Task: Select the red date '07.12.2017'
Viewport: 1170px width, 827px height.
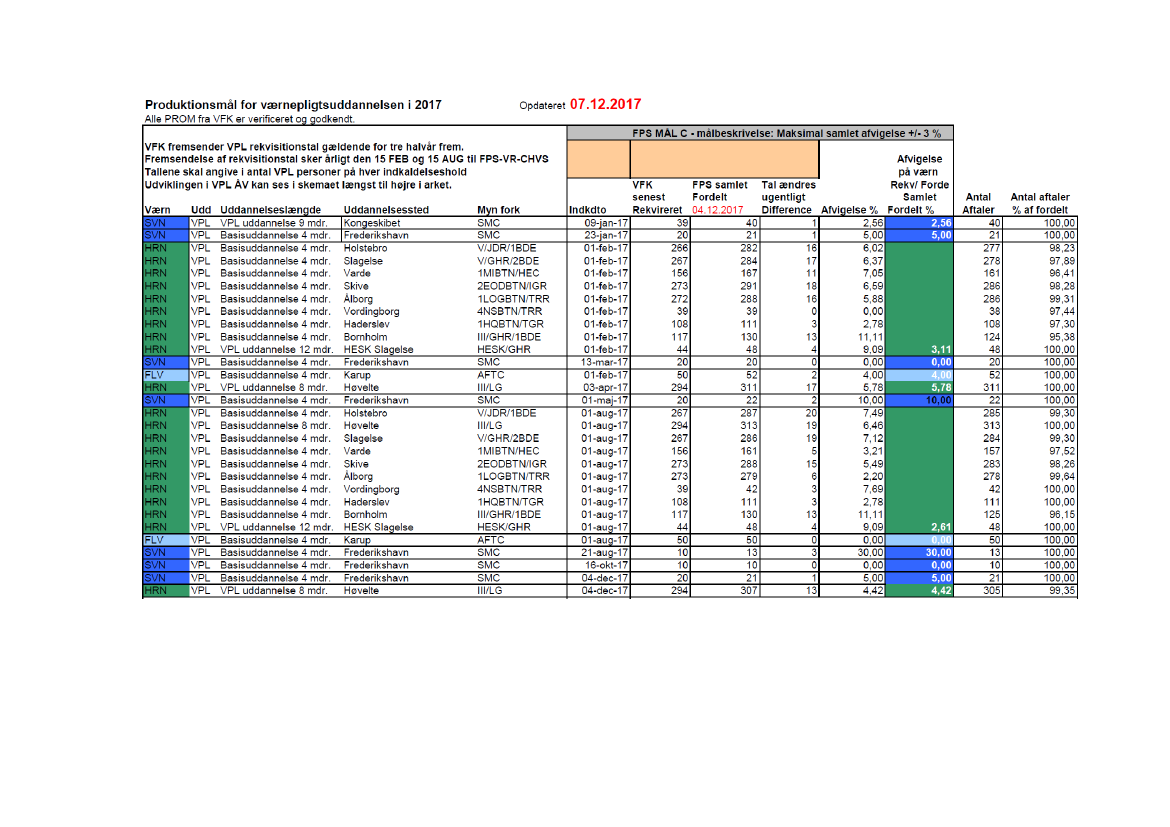Action: coord(605,104)
